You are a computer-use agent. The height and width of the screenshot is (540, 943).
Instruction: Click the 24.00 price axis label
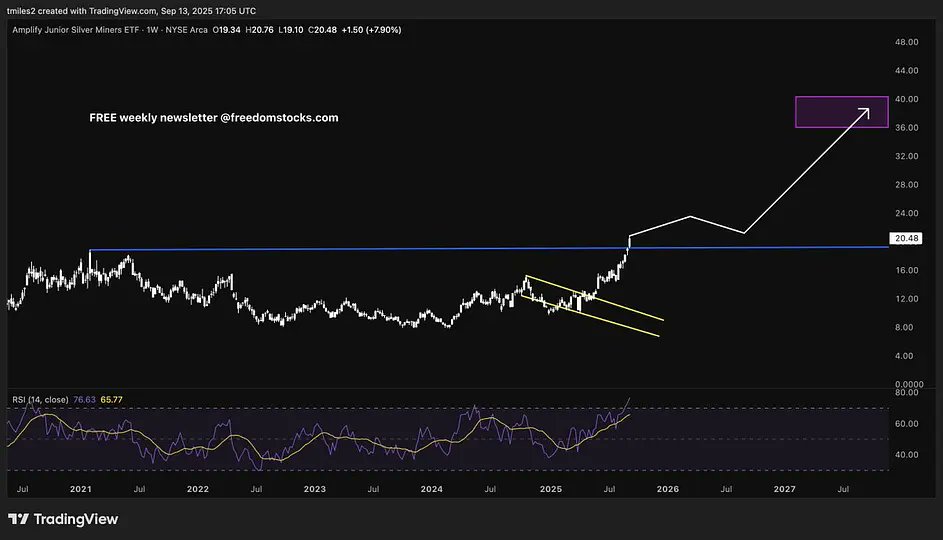point(906,213)
